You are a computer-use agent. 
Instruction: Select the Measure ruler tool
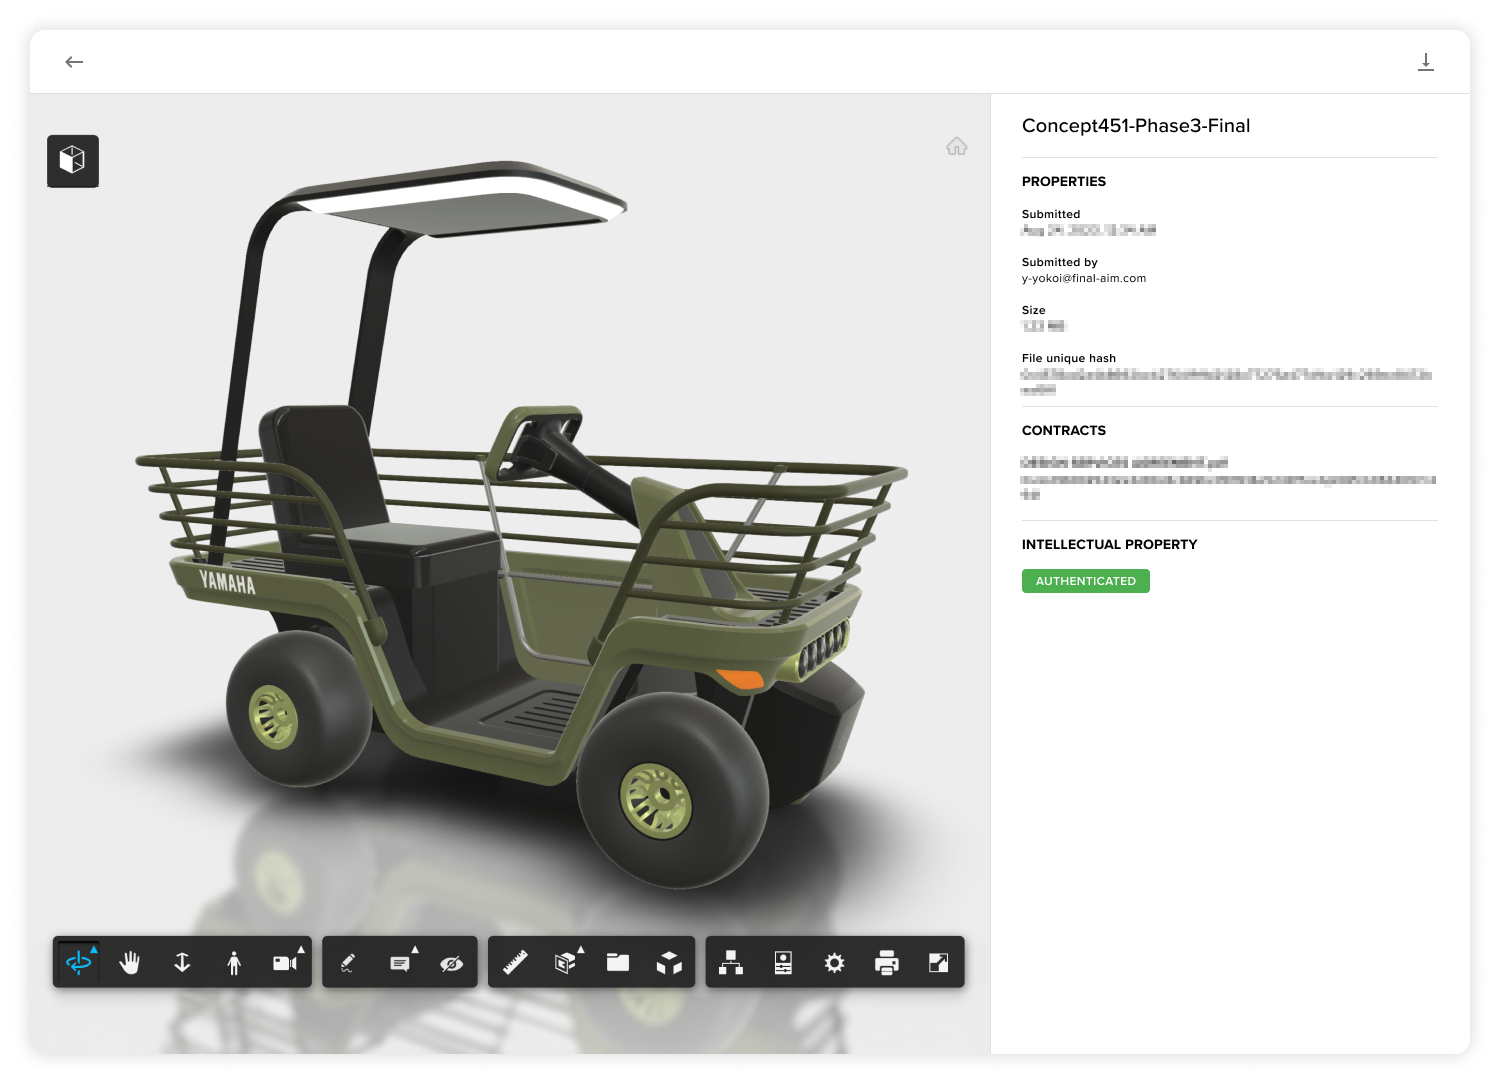point(515,962)
